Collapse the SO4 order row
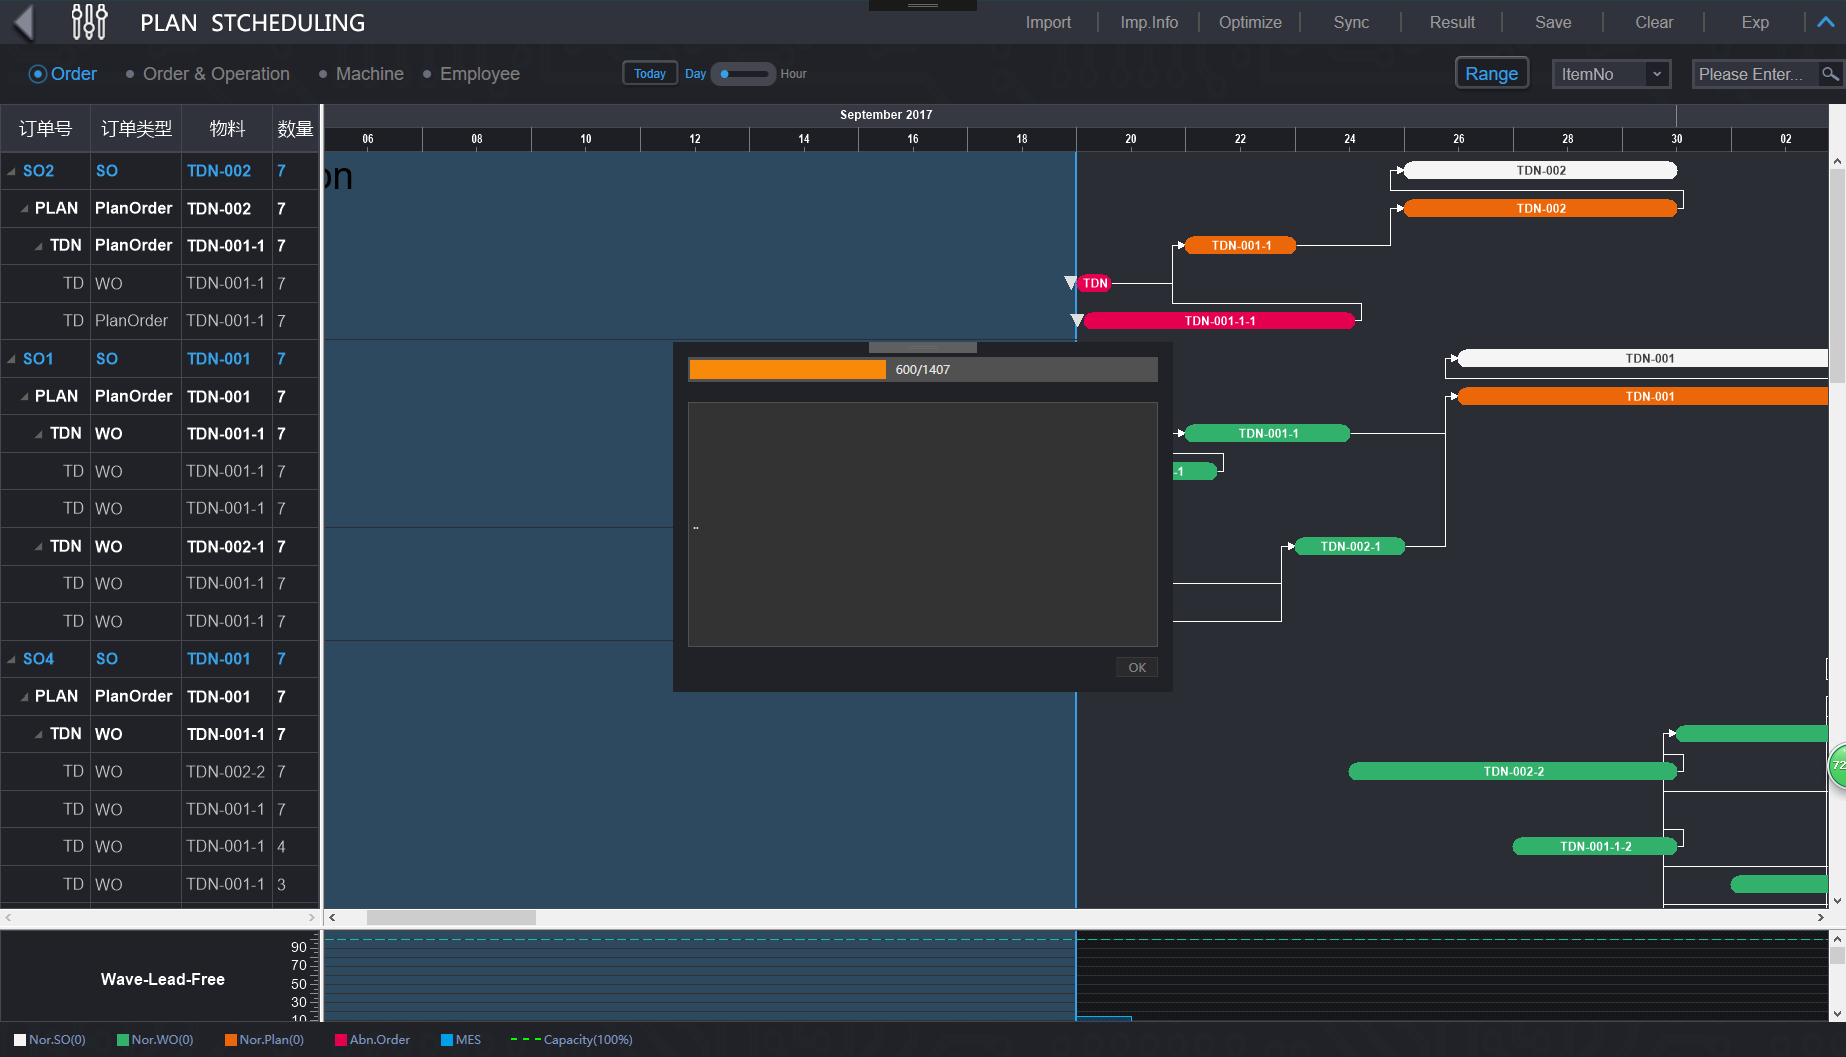 (x=11, y=659)
